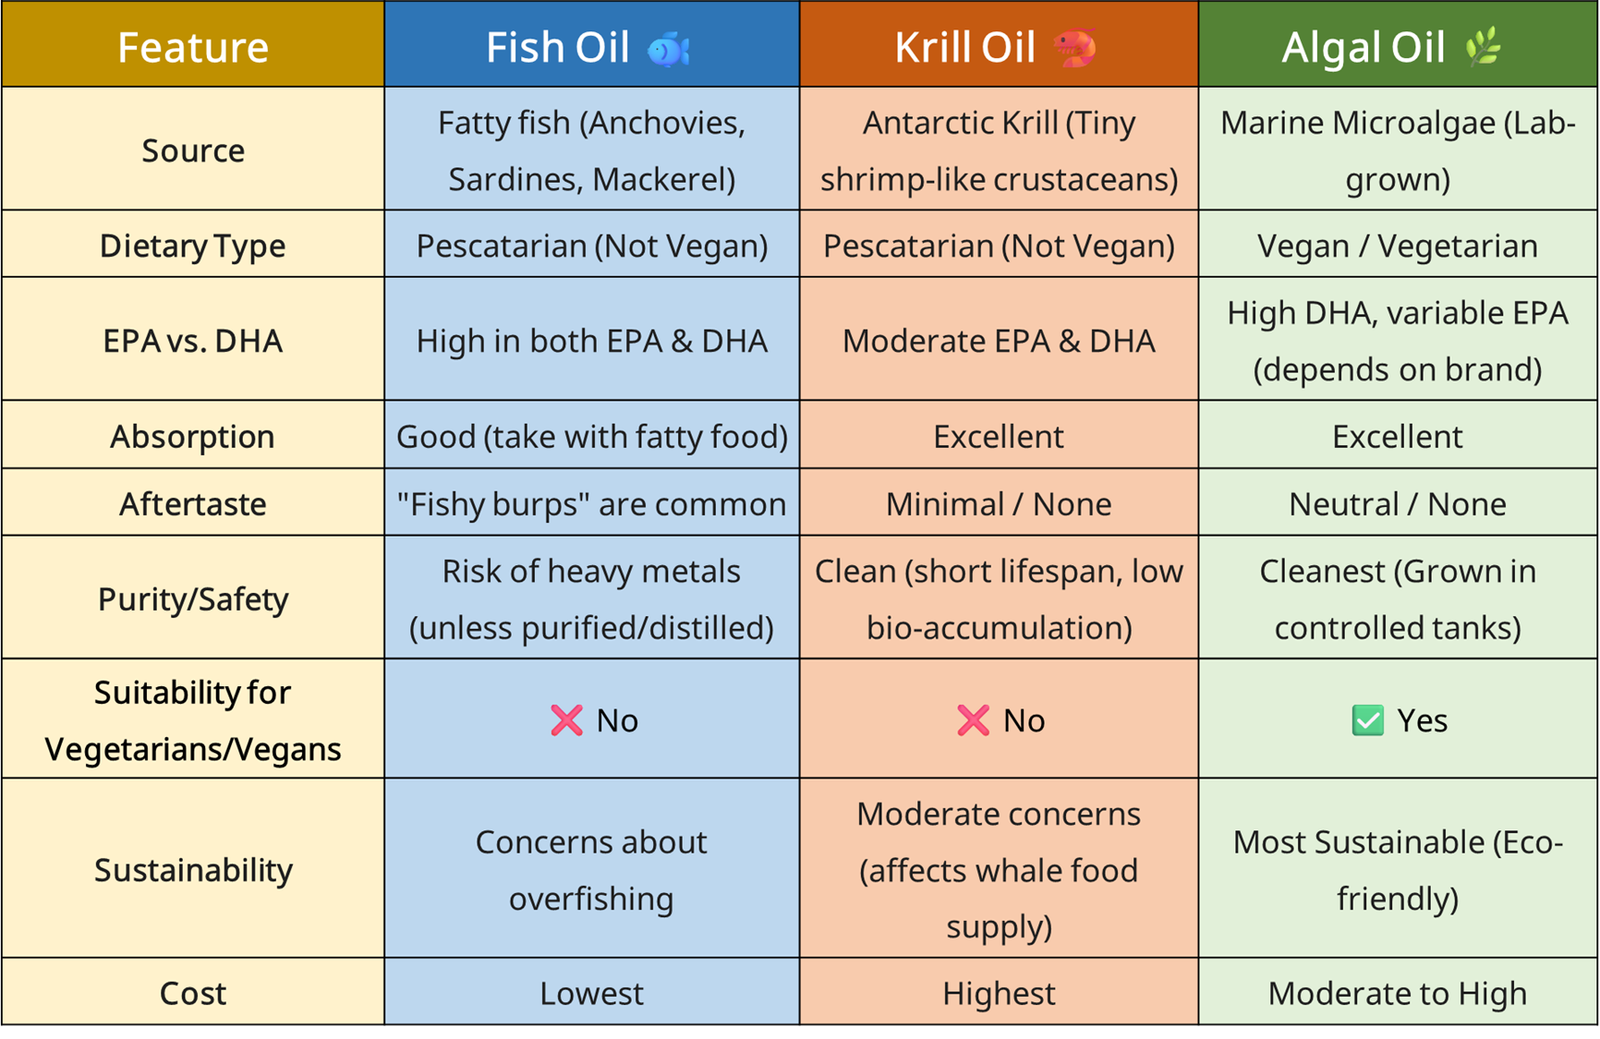
Task: Click the Absorption row label
Action: [x=193, y=437]
